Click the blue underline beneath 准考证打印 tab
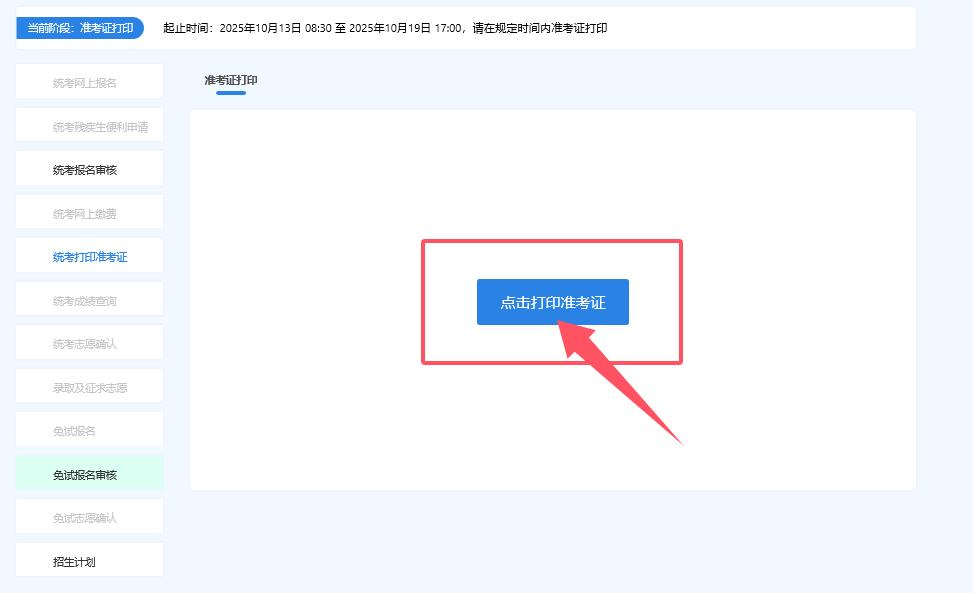This screenshot has width=973, height=593. point(231,93)
